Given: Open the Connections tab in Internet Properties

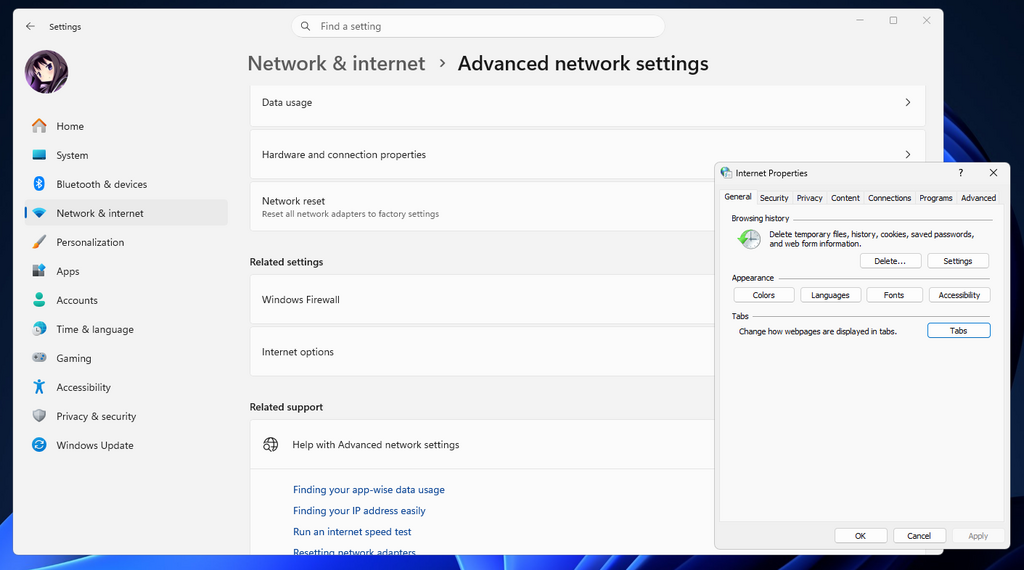Looking at the screenshot, I should click(889, 198).
